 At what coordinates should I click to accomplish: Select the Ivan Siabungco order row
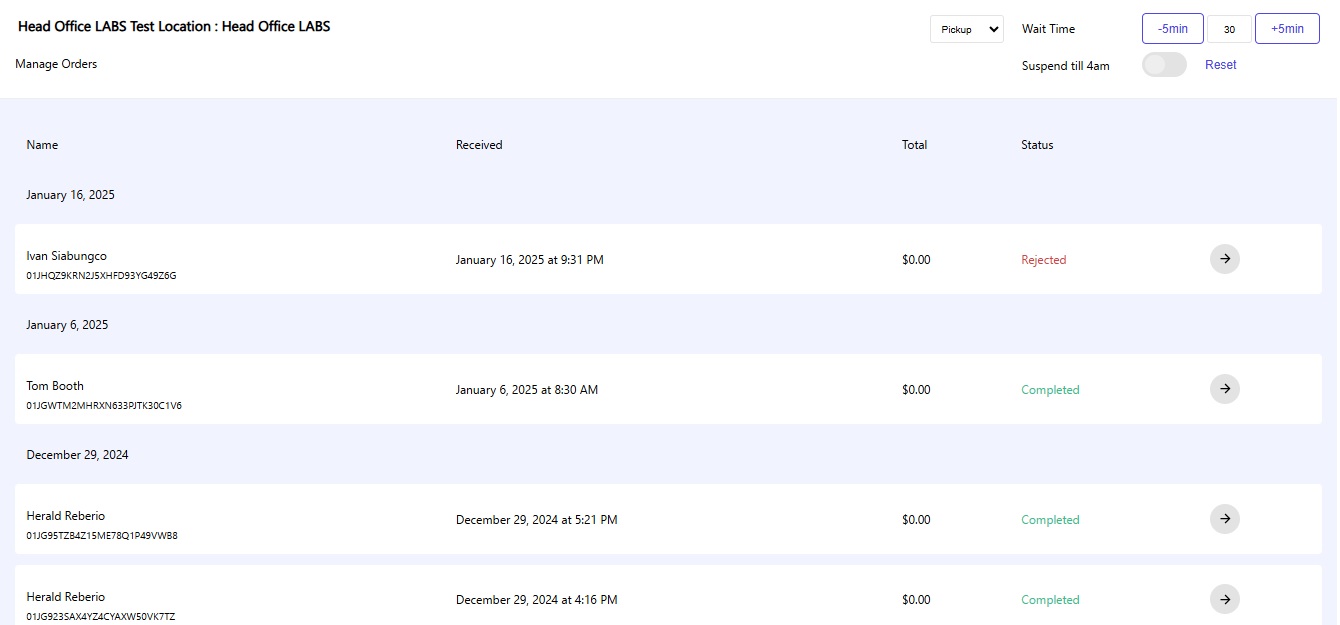pos(668,259)
